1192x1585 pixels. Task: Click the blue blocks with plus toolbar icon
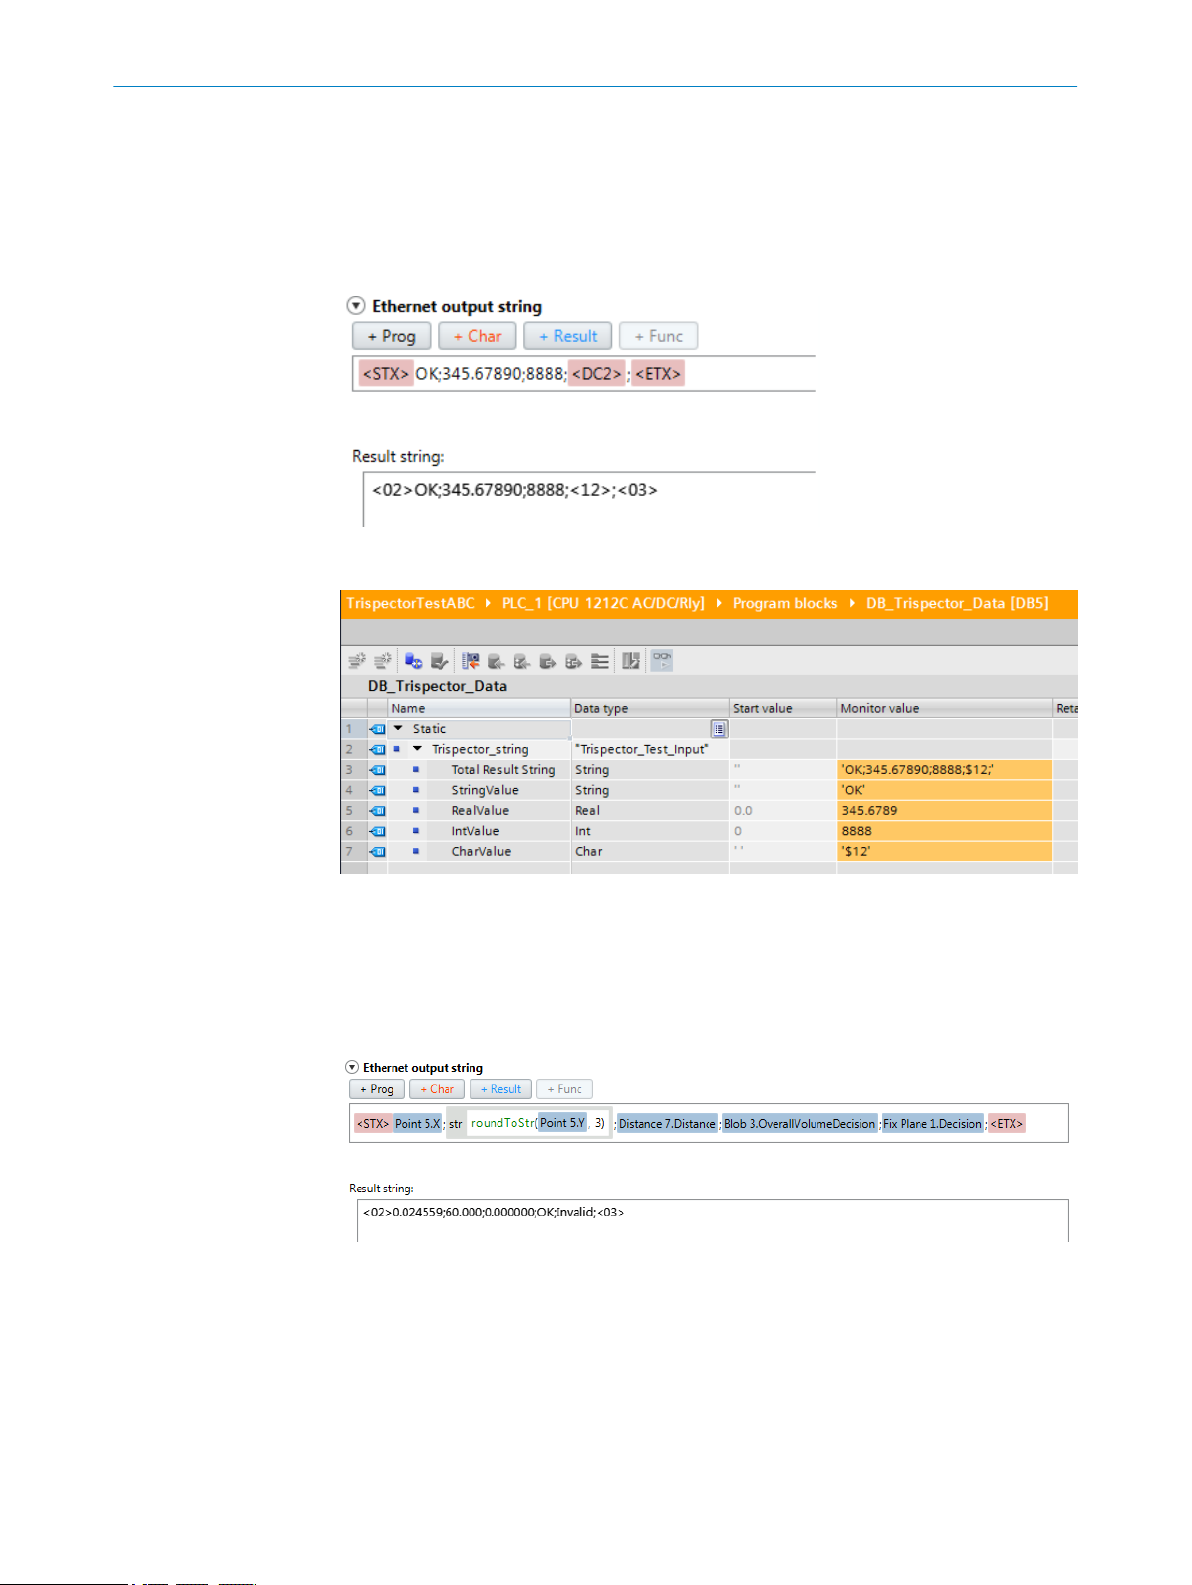pyautogui.click(x=413, y=661)
